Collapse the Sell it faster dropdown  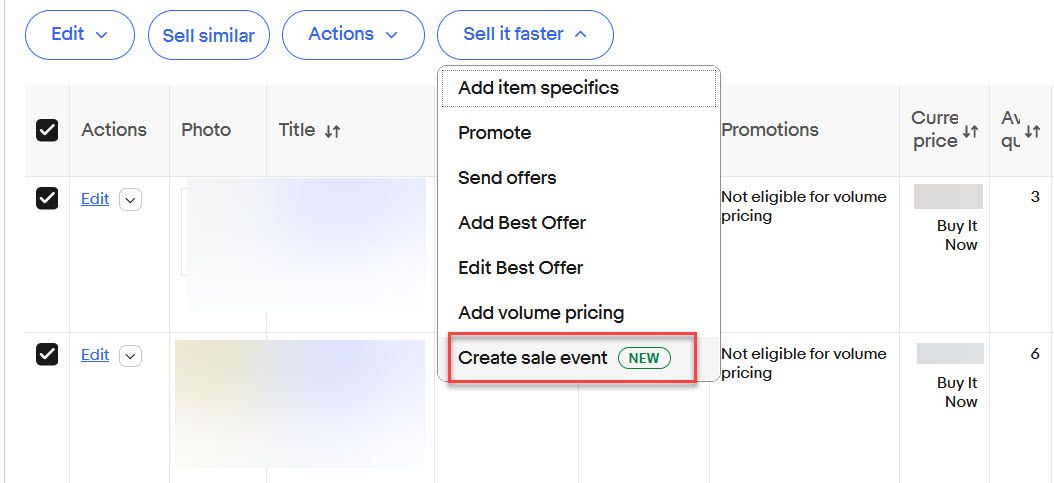pyautogui.click(x=525, y=35)
